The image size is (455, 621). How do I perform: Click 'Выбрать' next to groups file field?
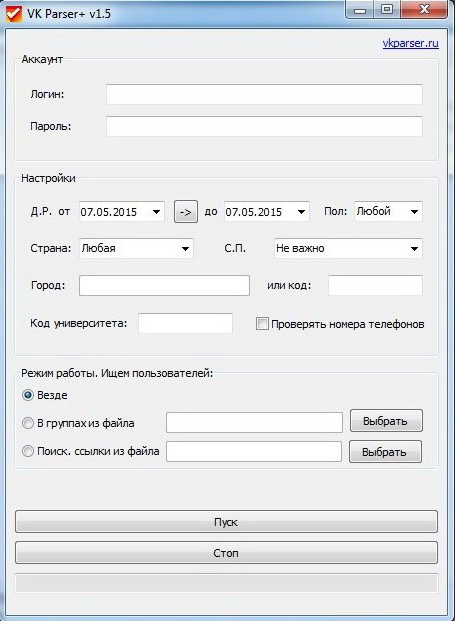point(386,421)
